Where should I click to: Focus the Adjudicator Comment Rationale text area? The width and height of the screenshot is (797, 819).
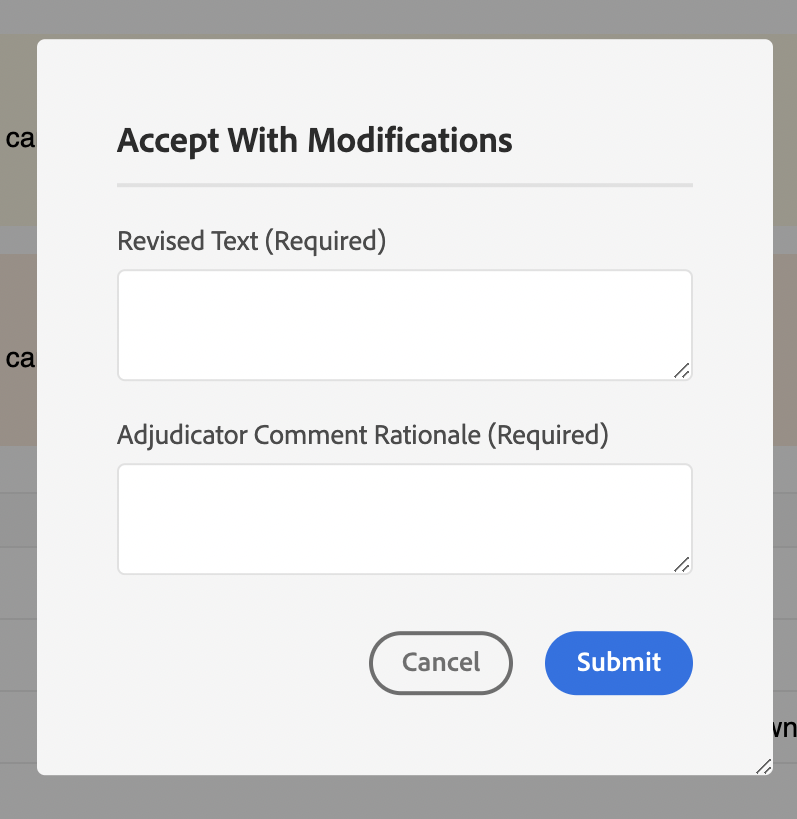[x=404, y=518]
